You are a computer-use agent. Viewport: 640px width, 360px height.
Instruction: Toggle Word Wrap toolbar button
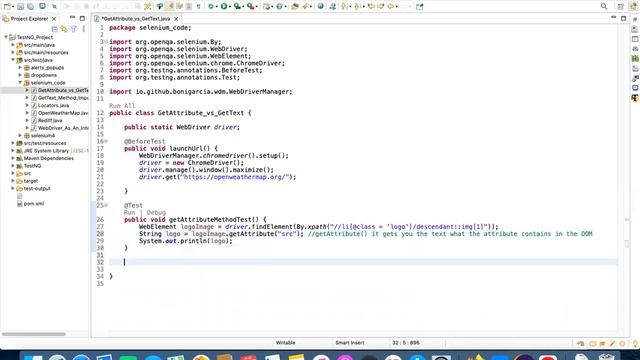tap(179, 7)
